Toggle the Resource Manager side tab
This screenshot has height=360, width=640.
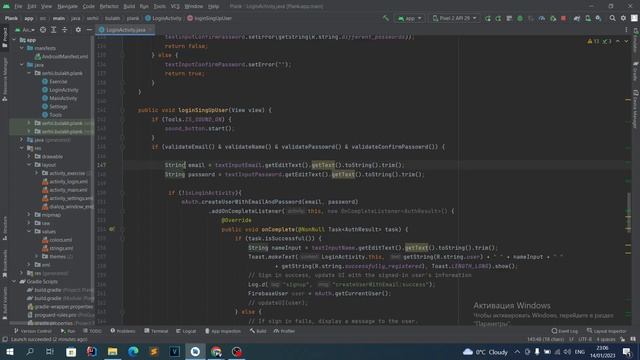[x=5, y=79]
